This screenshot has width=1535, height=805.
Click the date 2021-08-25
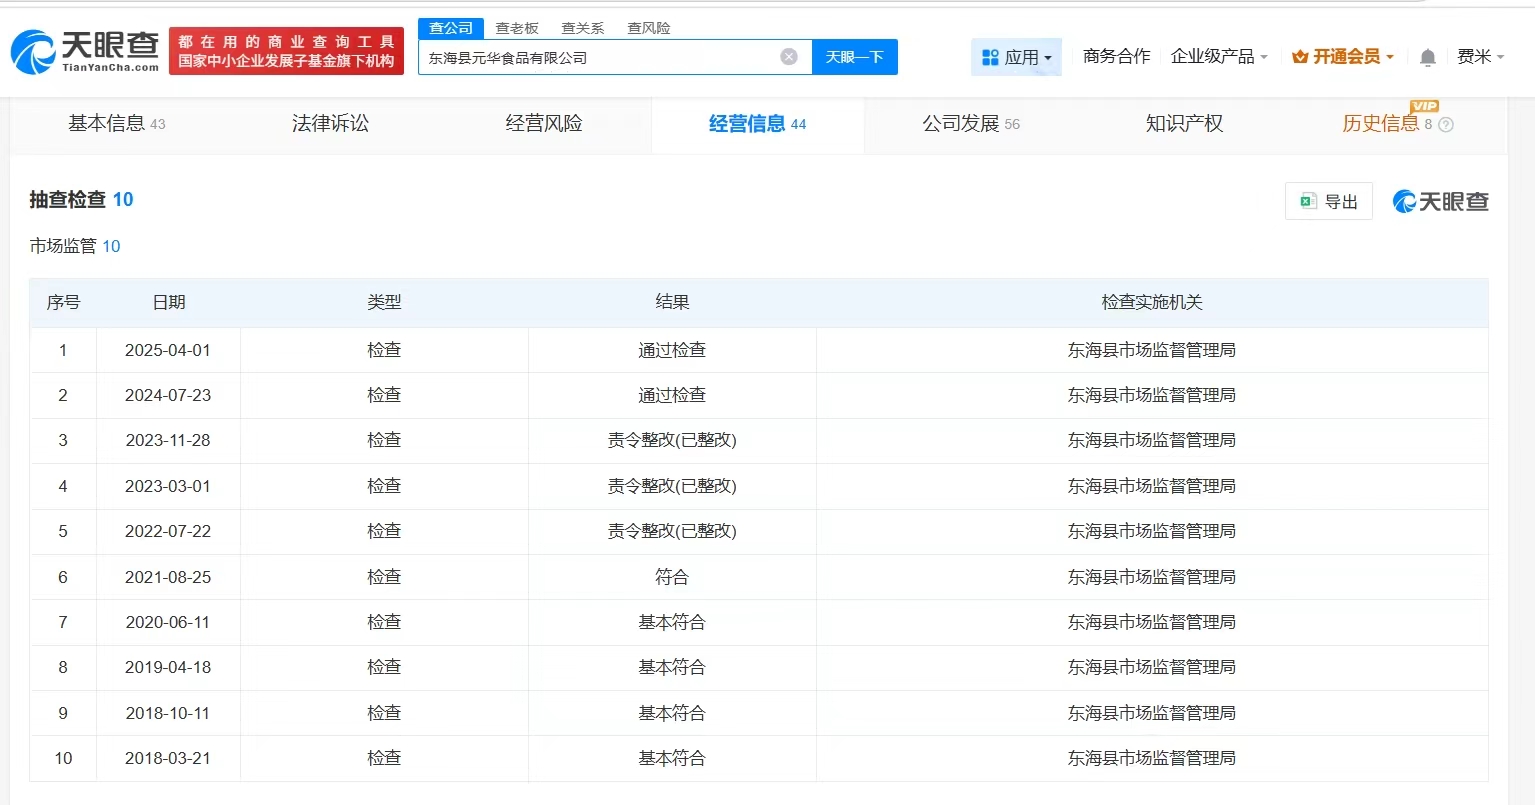coord(168,577)
